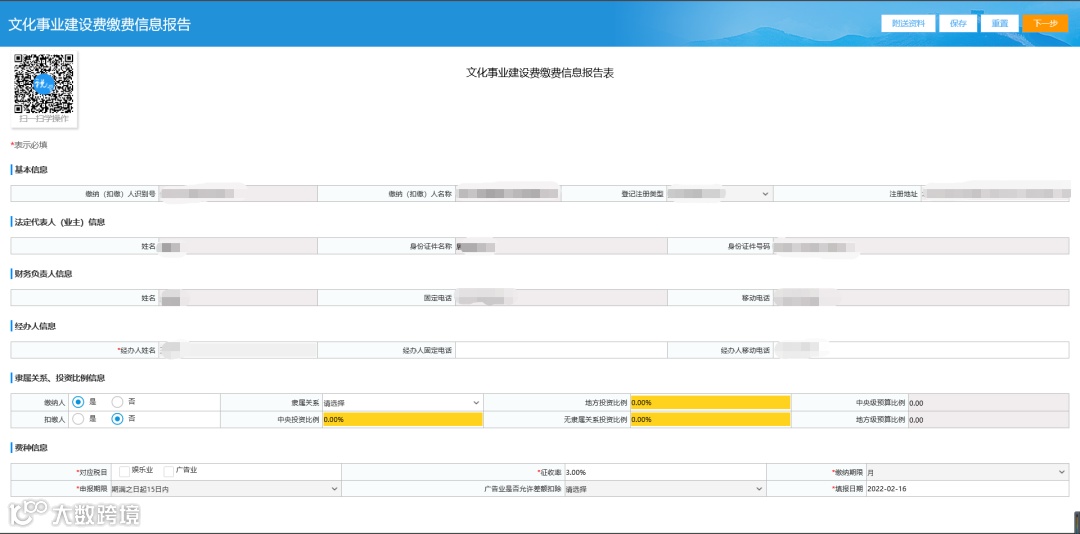The width and height of the screenshot is (1080, 534).
Task: Click the 注册地址 field
Action: click(996, 194)
